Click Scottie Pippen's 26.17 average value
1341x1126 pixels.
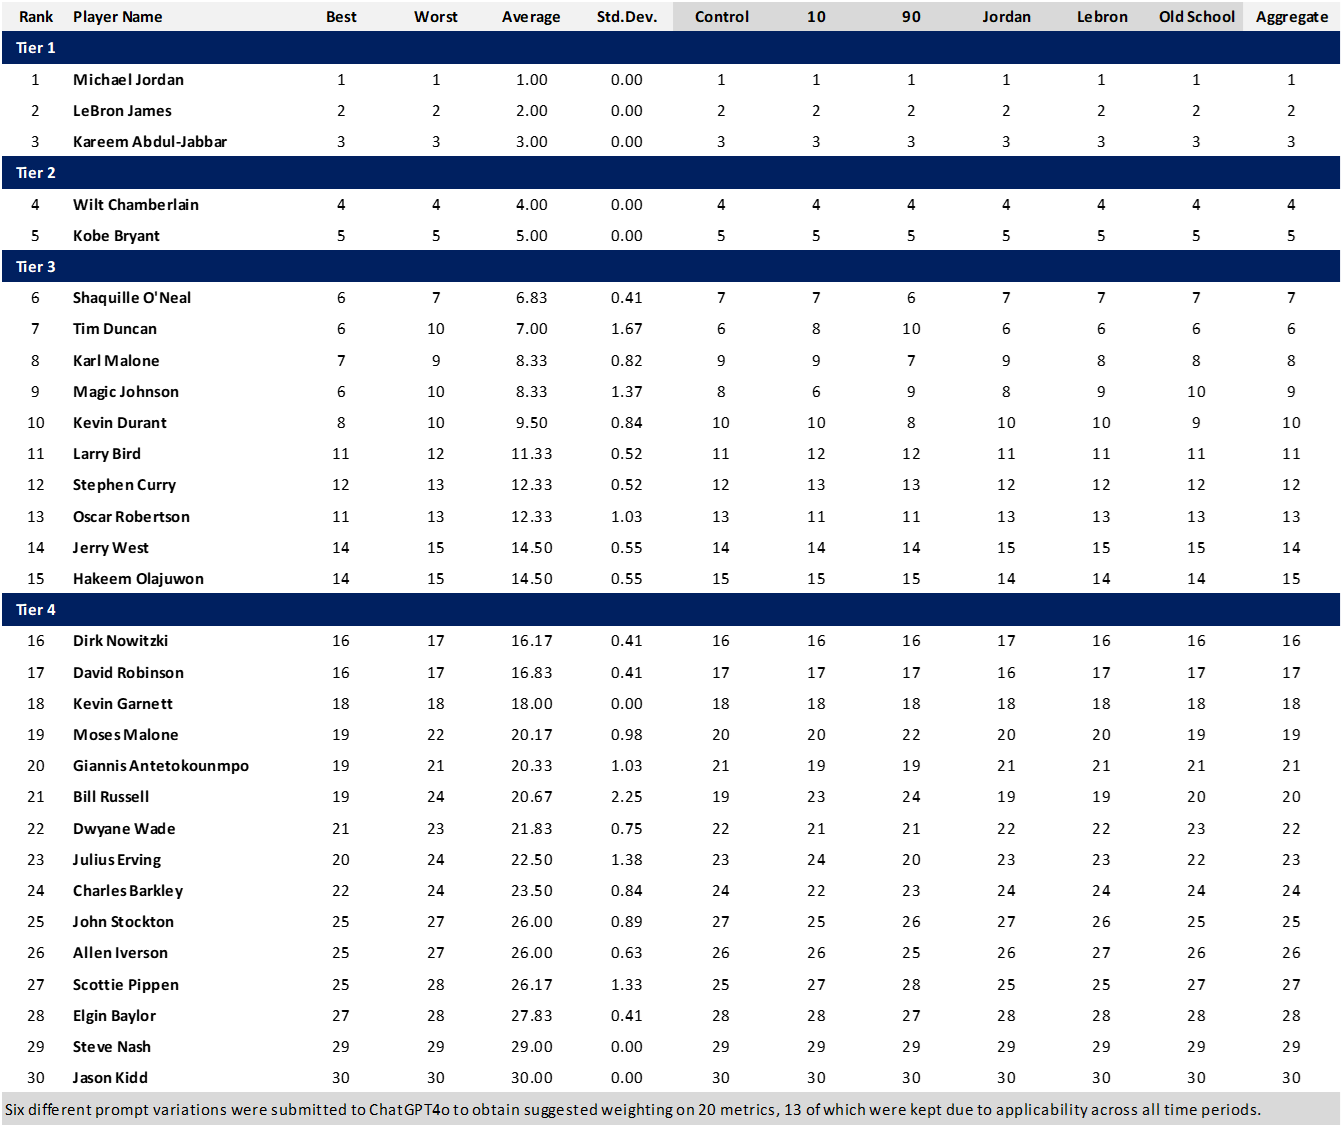pyautogui.click(x=532, y=985)
